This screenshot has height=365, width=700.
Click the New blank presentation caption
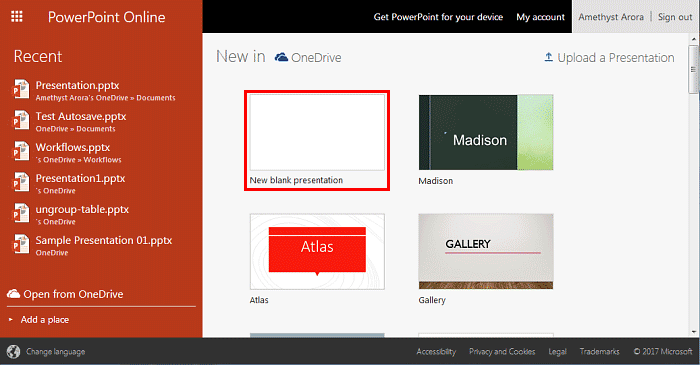pos(296,180)
